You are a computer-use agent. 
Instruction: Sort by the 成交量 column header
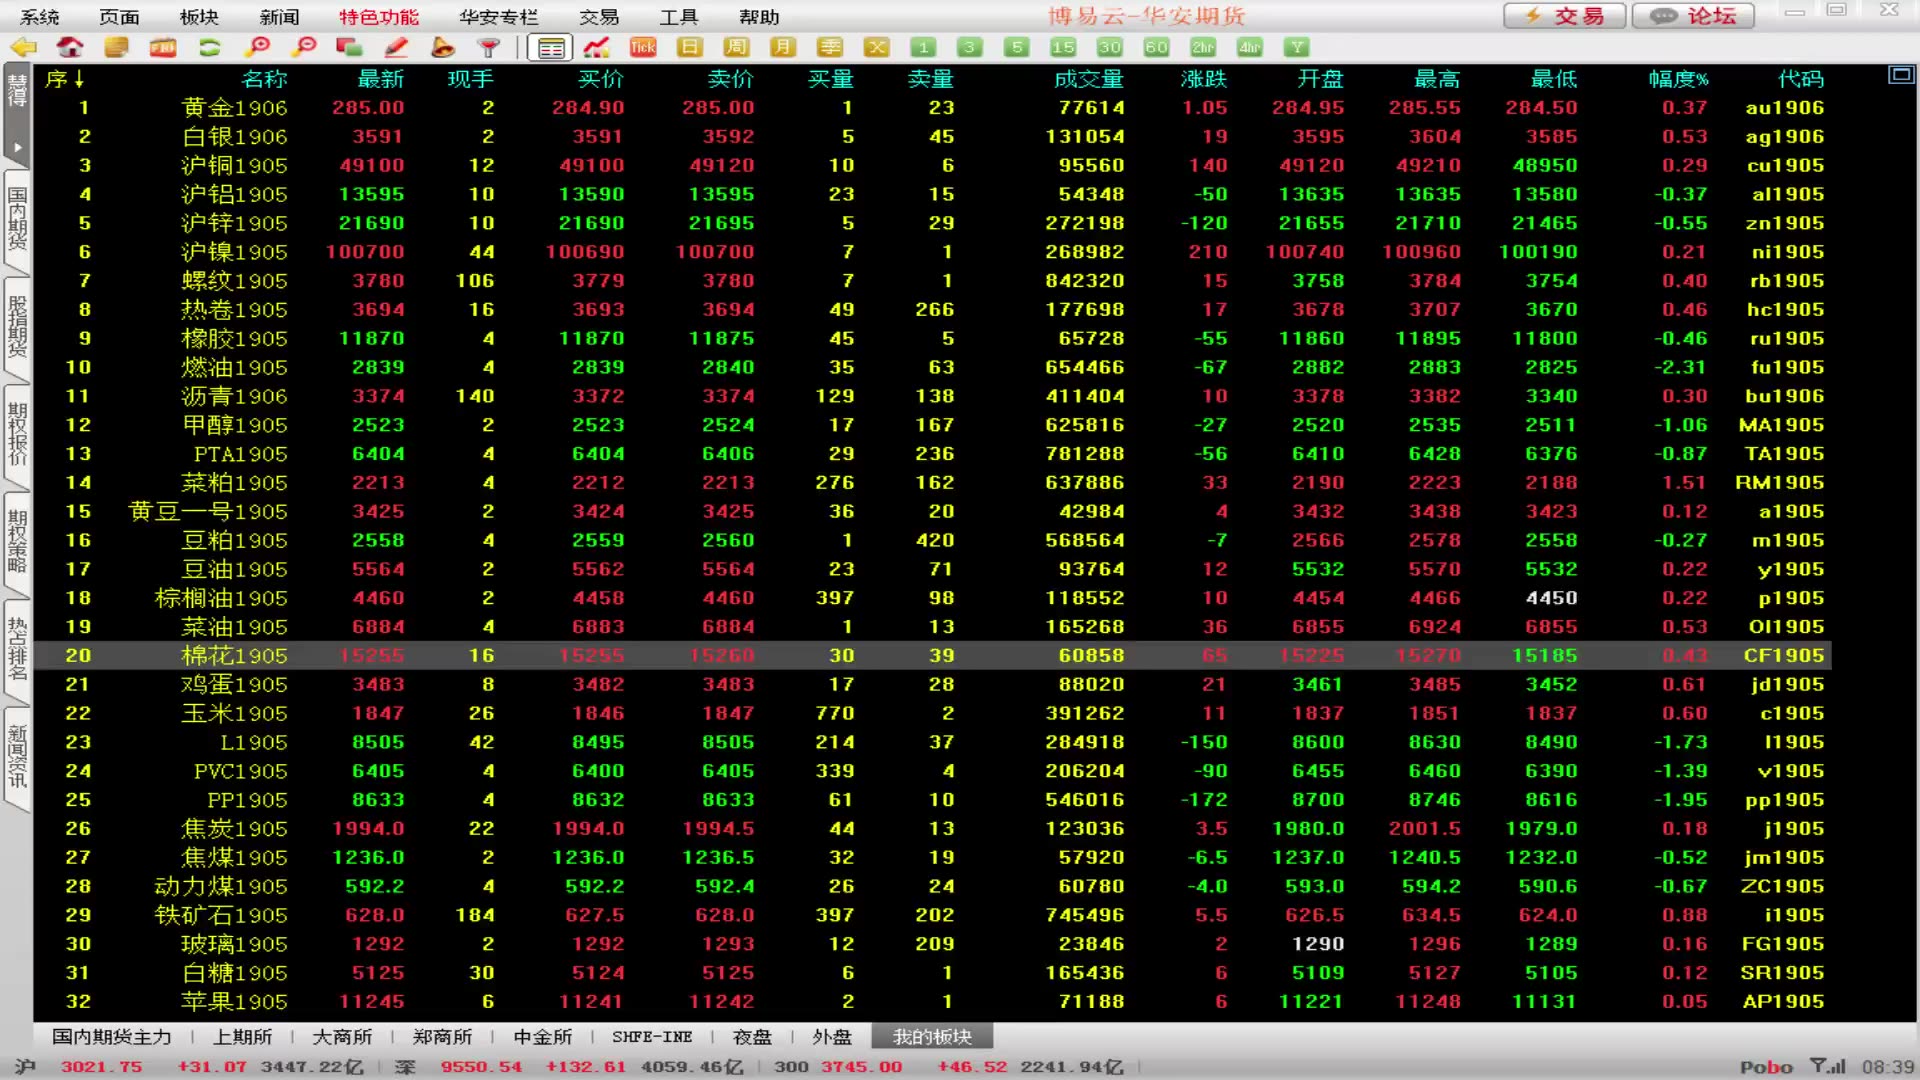(x=1089, y=79)
